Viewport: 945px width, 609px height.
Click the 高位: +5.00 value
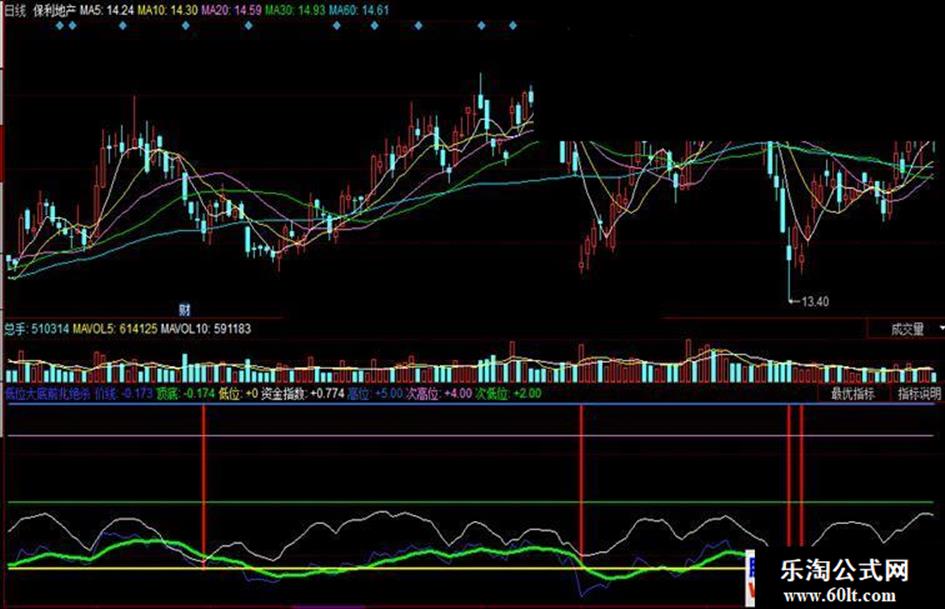[x=375, y=394]
